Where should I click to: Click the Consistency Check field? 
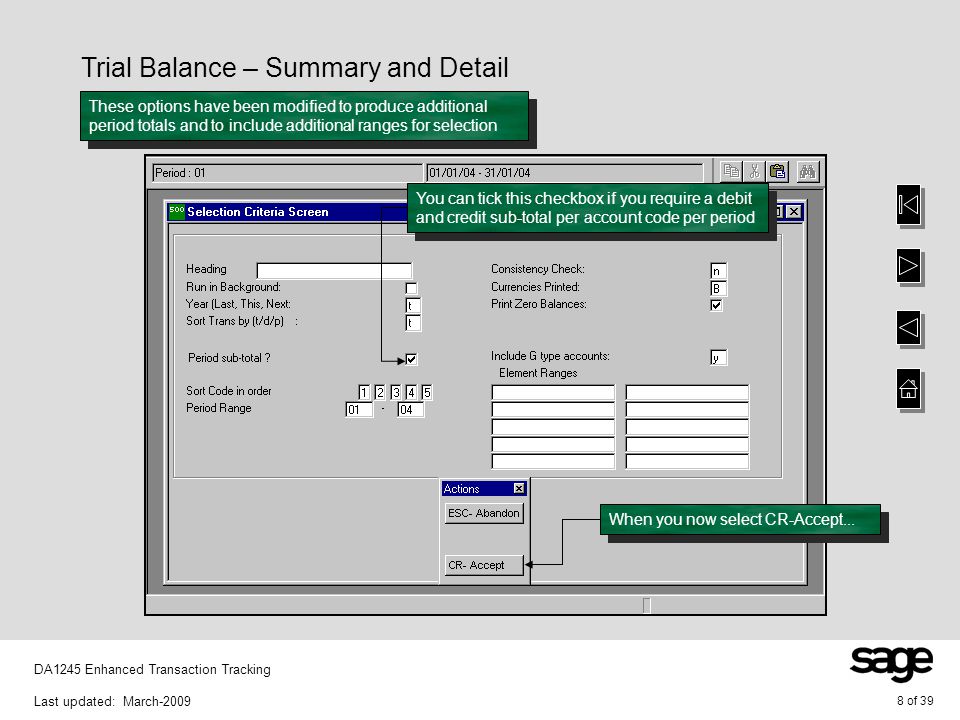point(718,271)
